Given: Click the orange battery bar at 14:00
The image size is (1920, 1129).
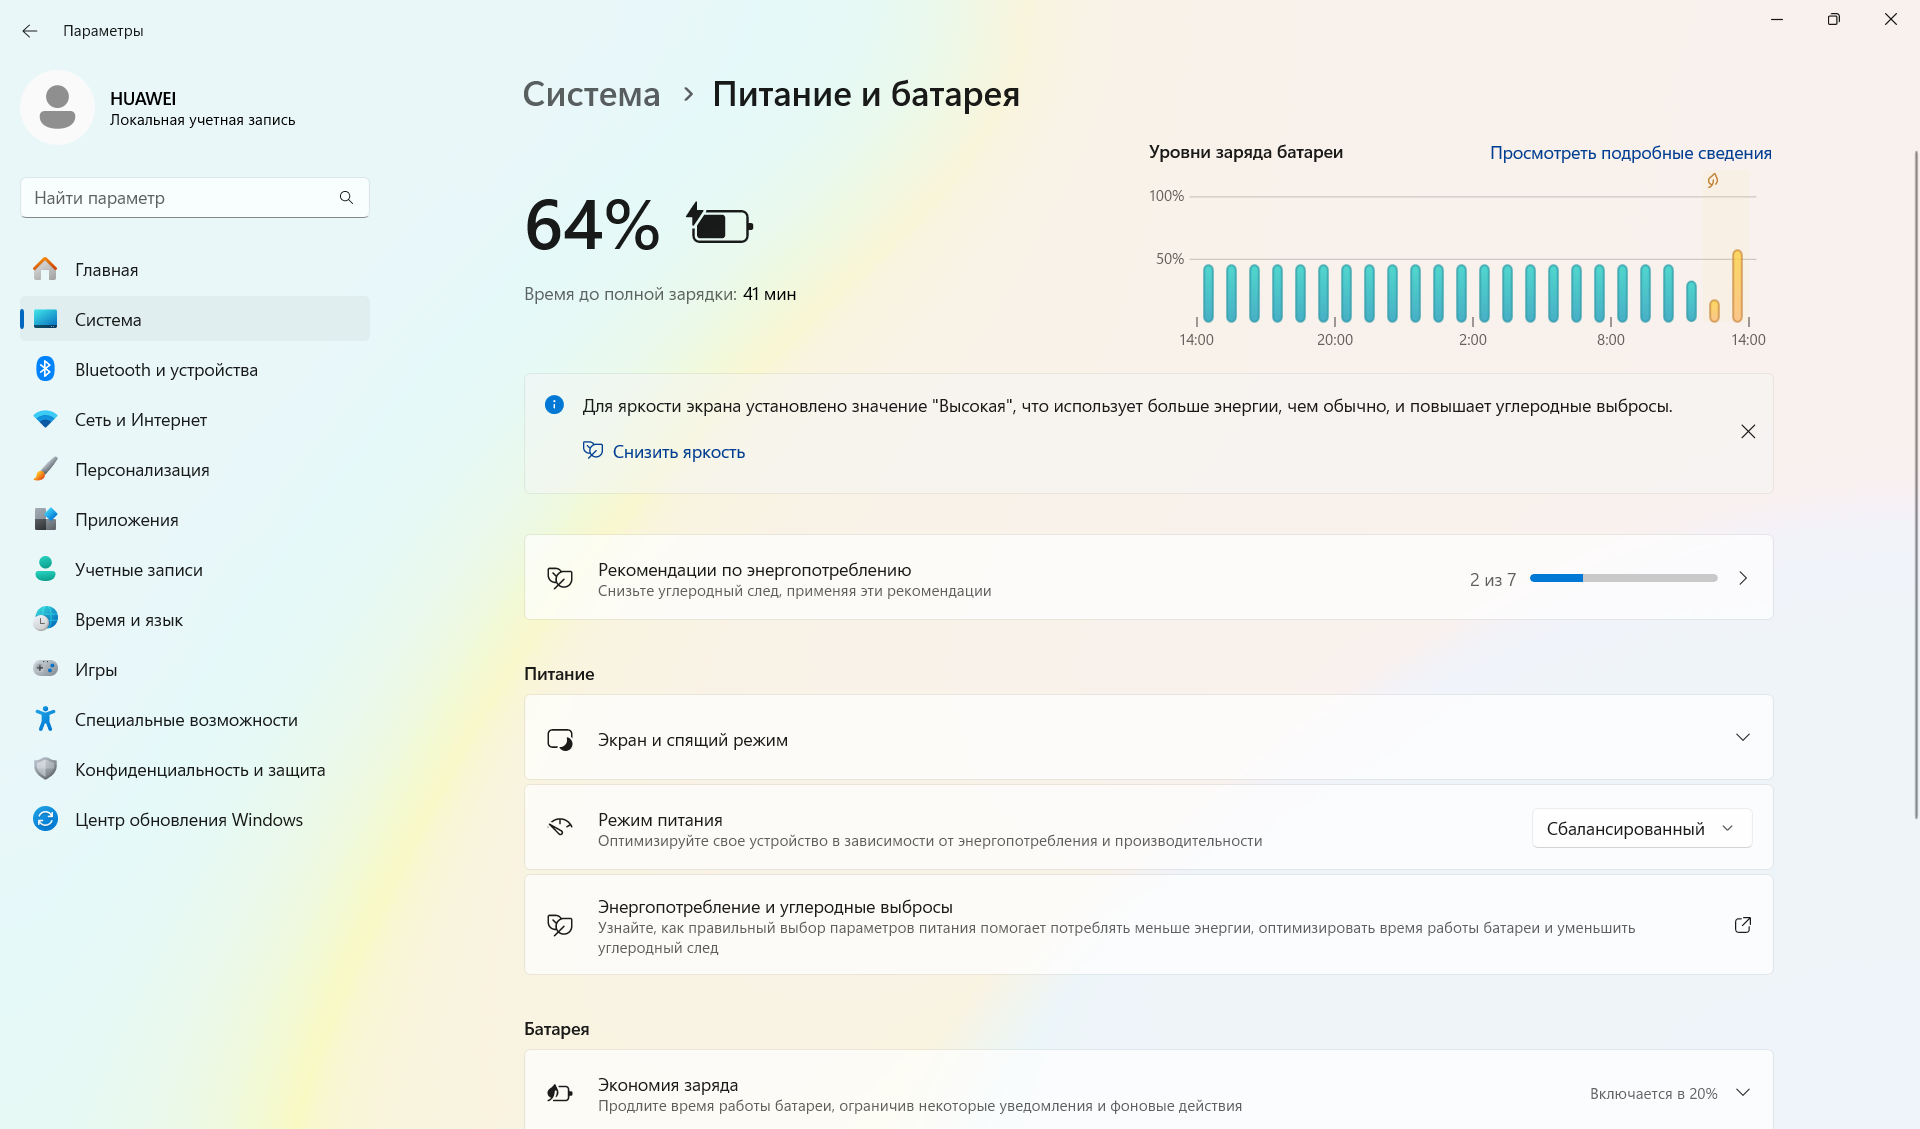Looking at the screenshot, I should (1738, 286).
